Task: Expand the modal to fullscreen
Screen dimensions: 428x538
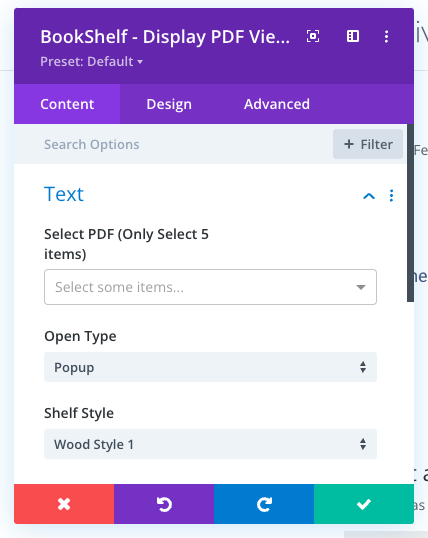Action: click(313, 36)
